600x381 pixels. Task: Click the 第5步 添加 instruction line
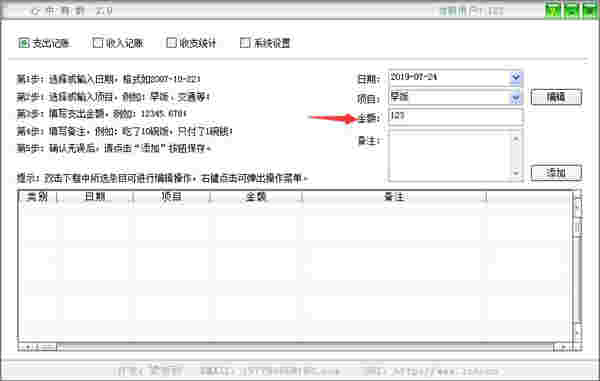coord(114,148)
